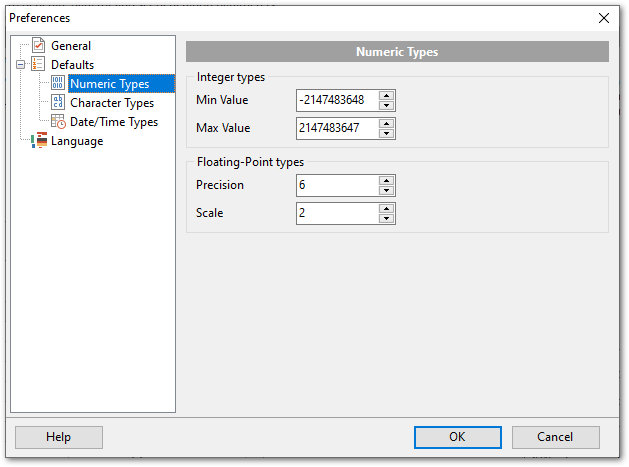The image size is (629, 467).
Task: Cancel the Preferences dialog
Action: click(555, 437)
